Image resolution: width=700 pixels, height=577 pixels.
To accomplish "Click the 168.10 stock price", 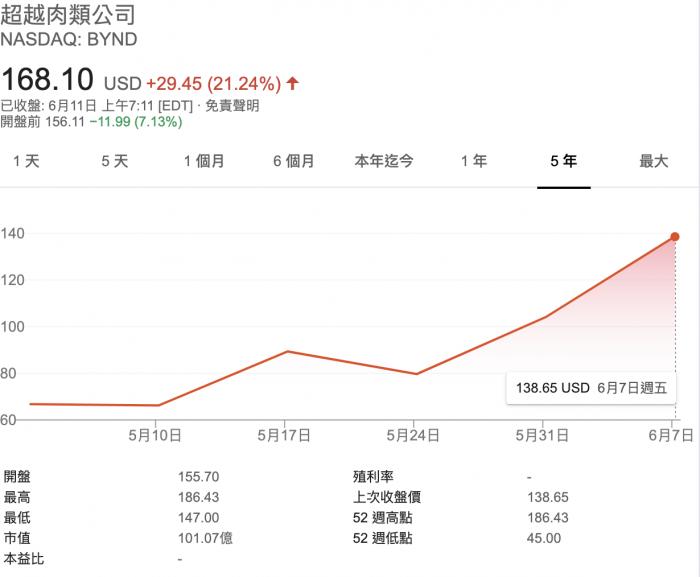I will [x=48, y=79].
